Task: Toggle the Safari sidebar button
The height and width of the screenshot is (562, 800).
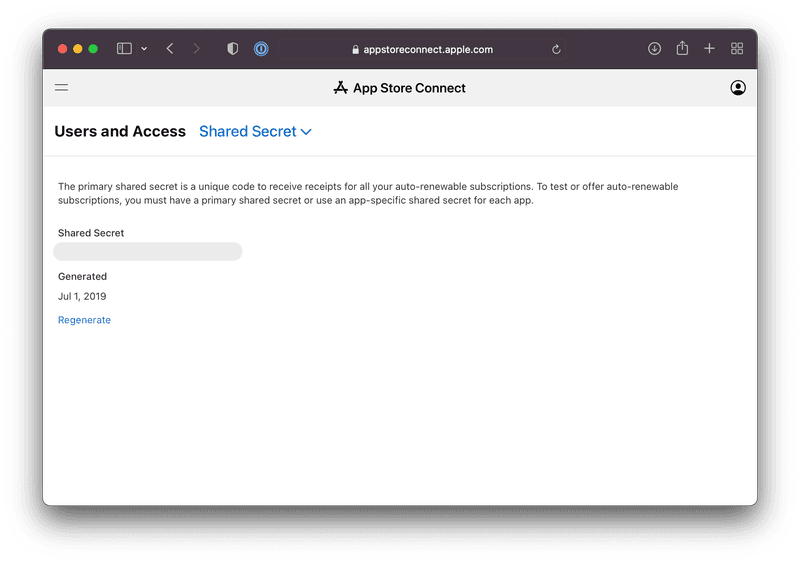Action: [x=124, y=48]
